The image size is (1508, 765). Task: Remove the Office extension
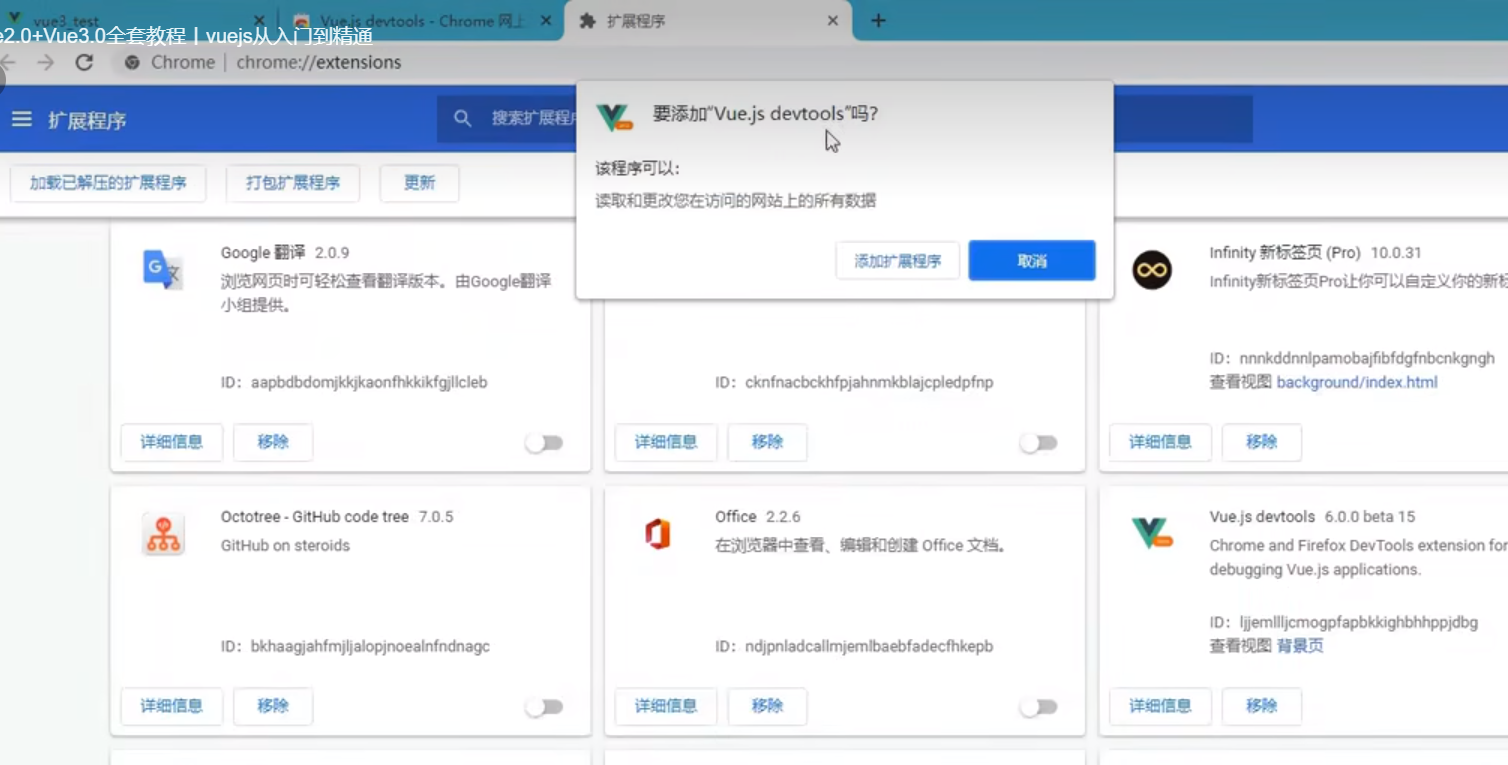click(x=767, y=706)
